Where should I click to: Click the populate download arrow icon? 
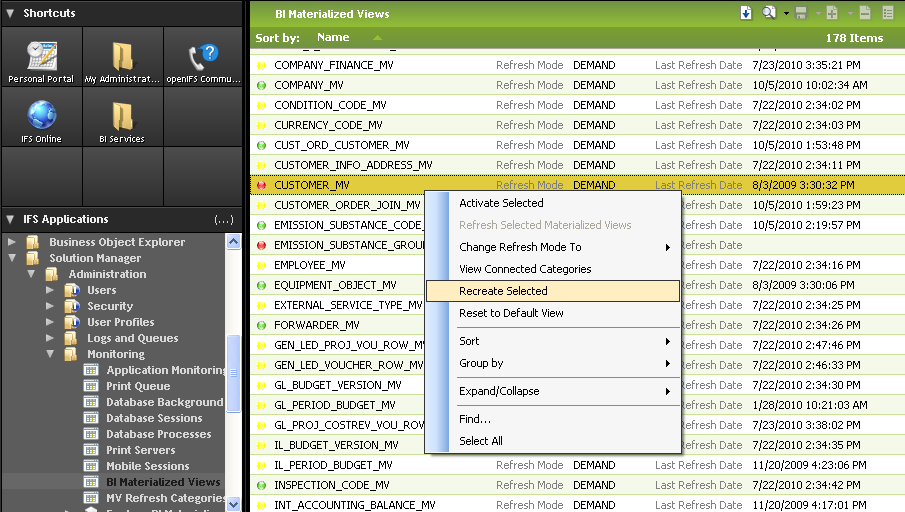[746, 13]
